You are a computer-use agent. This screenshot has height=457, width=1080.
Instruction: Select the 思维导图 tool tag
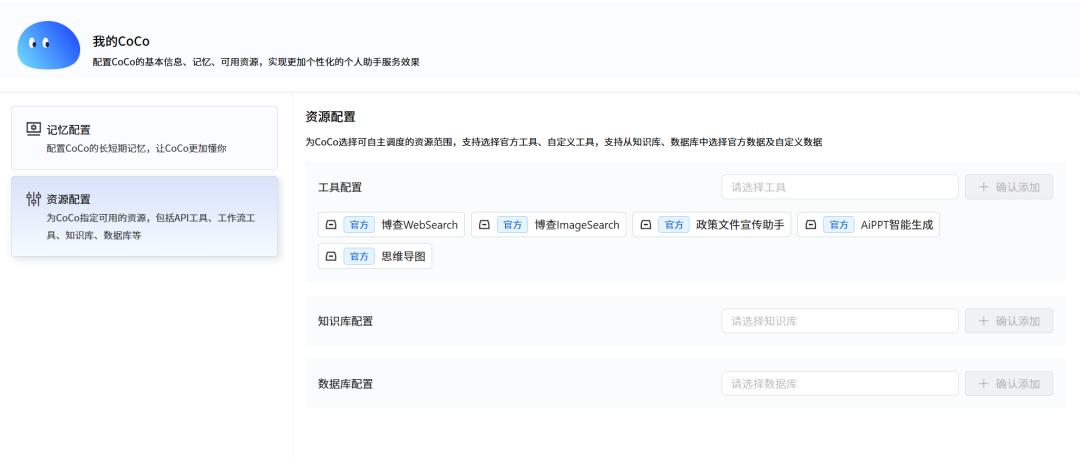coord(375,256)
